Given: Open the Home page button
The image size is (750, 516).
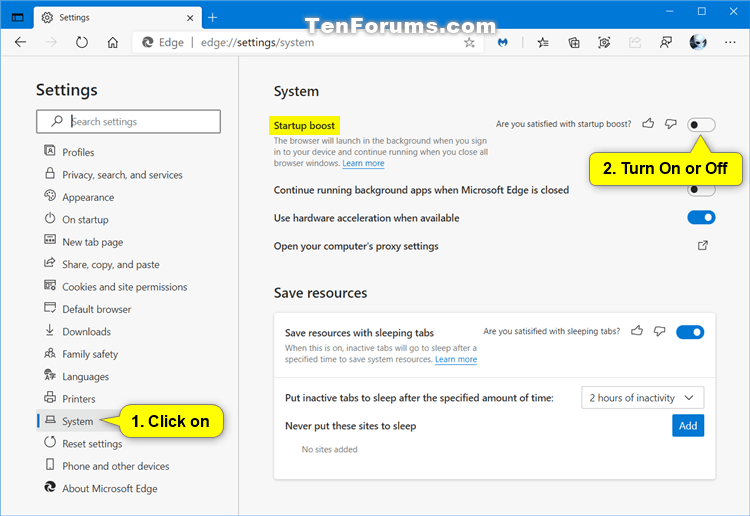Looking at the screenshot, I should (x=113, y=43).
